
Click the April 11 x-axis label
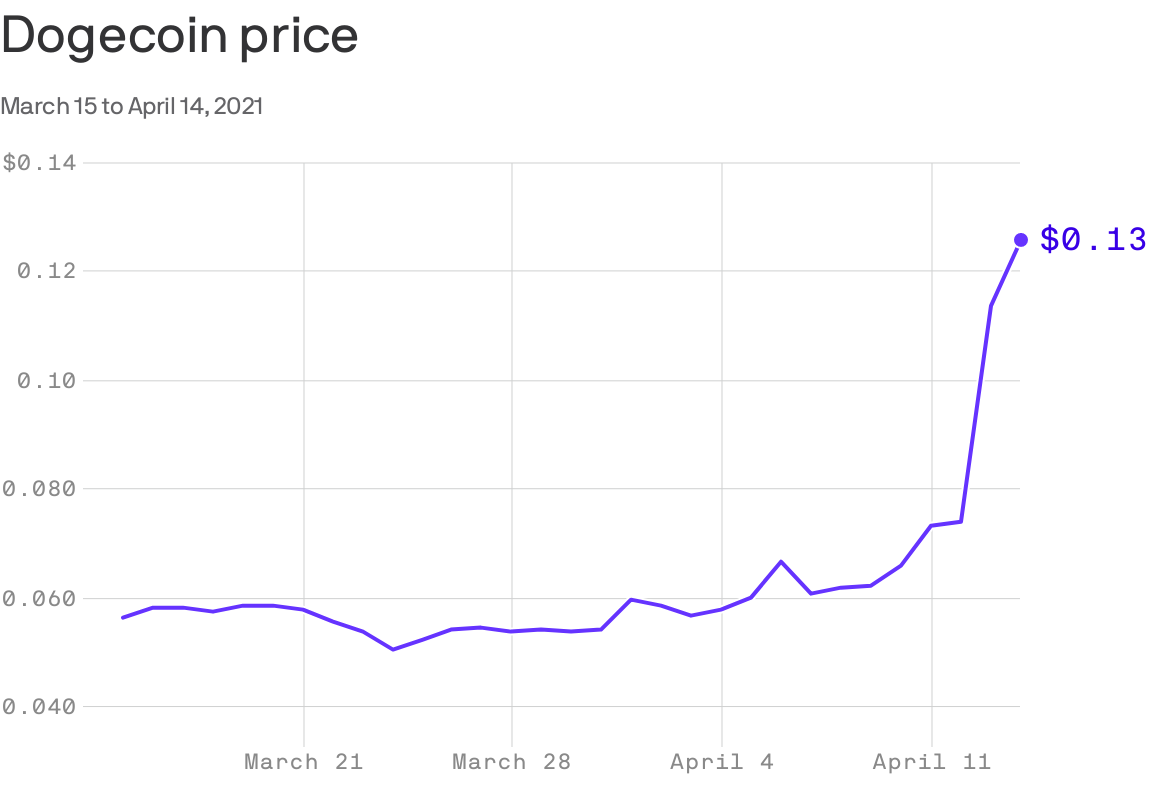(931, 762)
